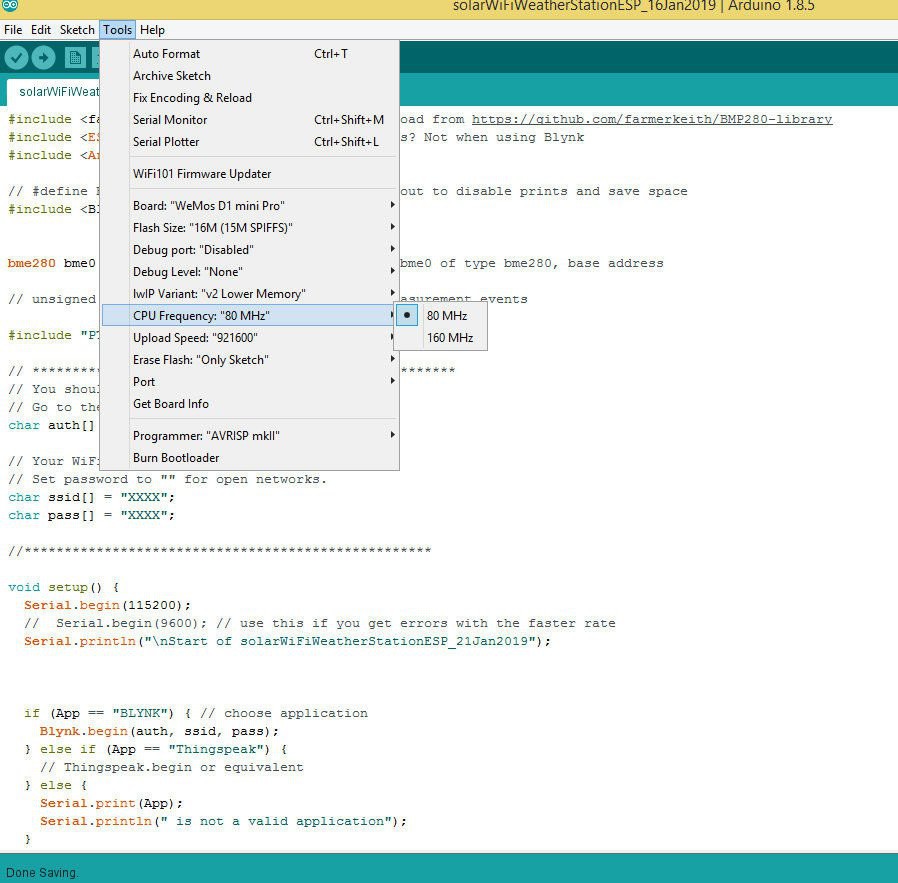Open the File menu

point(13,30)
